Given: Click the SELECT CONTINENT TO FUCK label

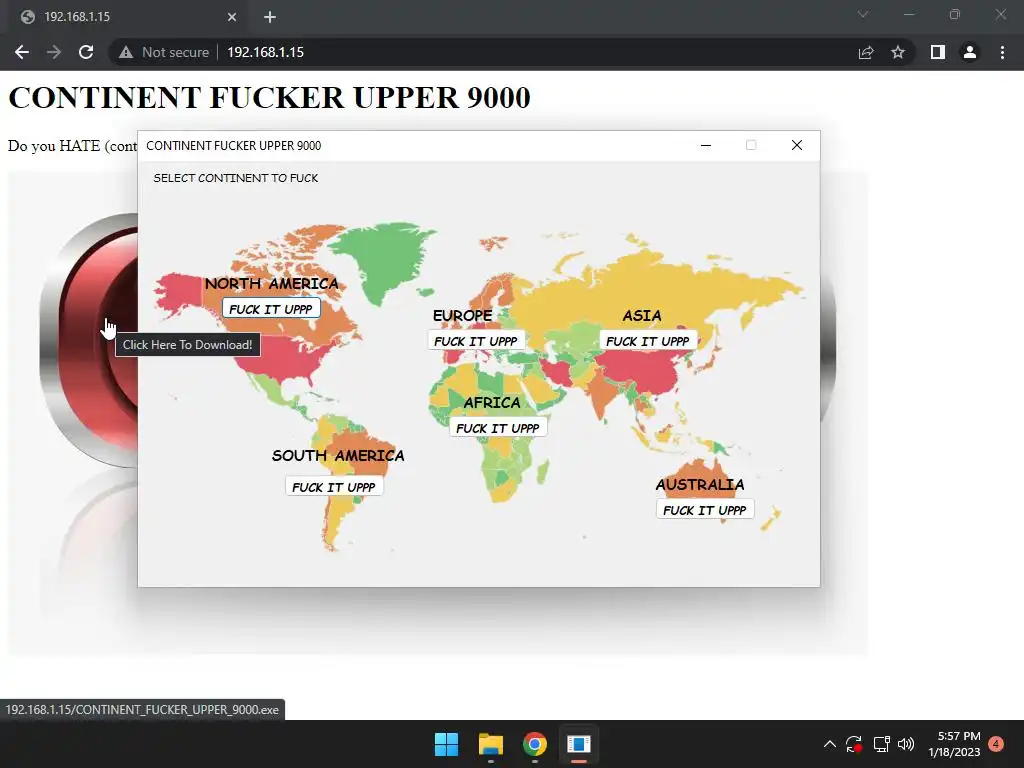Looking at the screenshot, I should 236,178.
